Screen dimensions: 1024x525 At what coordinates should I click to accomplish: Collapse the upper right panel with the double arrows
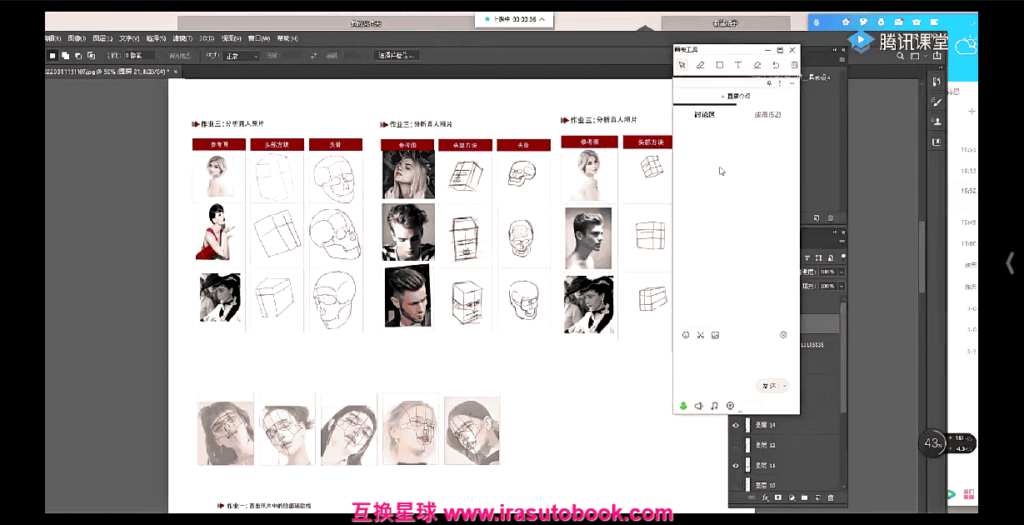click(x=835, y=50)
